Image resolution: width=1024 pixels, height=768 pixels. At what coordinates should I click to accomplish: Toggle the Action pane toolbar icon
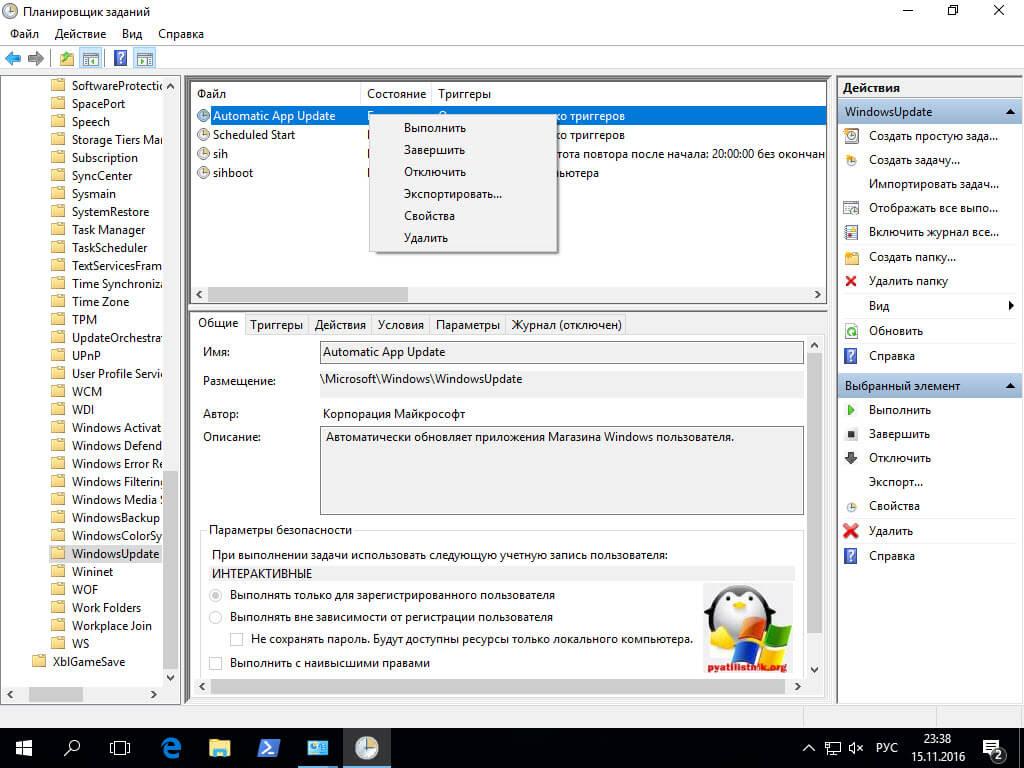pos(144,58)
